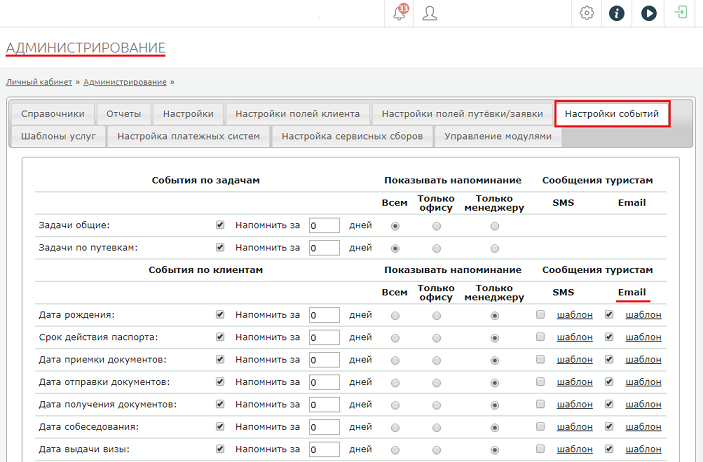Image resolution: width=703 pixels, height=462 pixels.
Task: Select Только менеджеру for Дата приемки документов
Action: [x=495, y=361]
